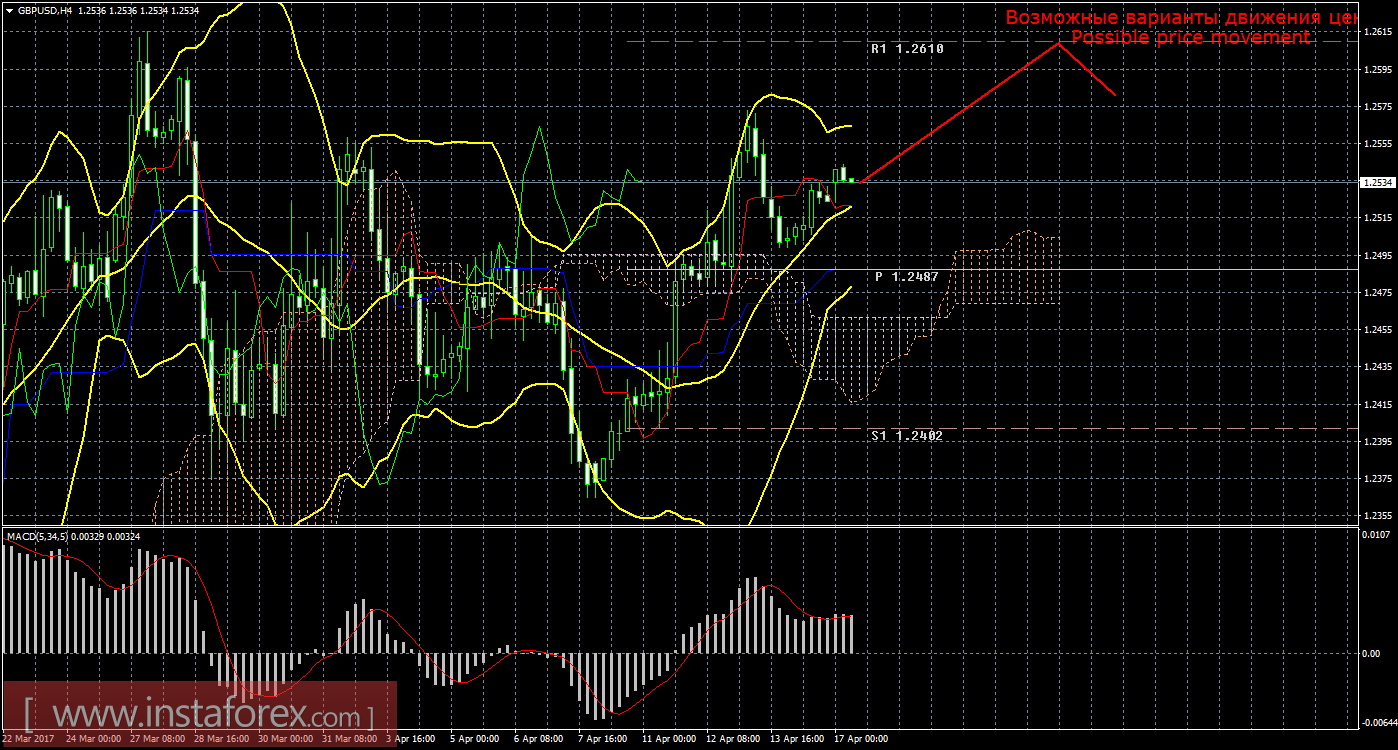Select the OHLC values 1.2536 1.2536 1.2534 1.2534
The height and width of the screenshot is (750, 1398).
pyautogui.click(x=141, y=10)
